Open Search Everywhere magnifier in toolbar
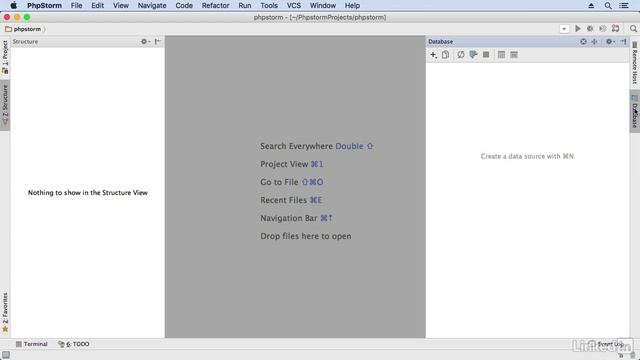 pyautogui.click(x=633, y=29)
